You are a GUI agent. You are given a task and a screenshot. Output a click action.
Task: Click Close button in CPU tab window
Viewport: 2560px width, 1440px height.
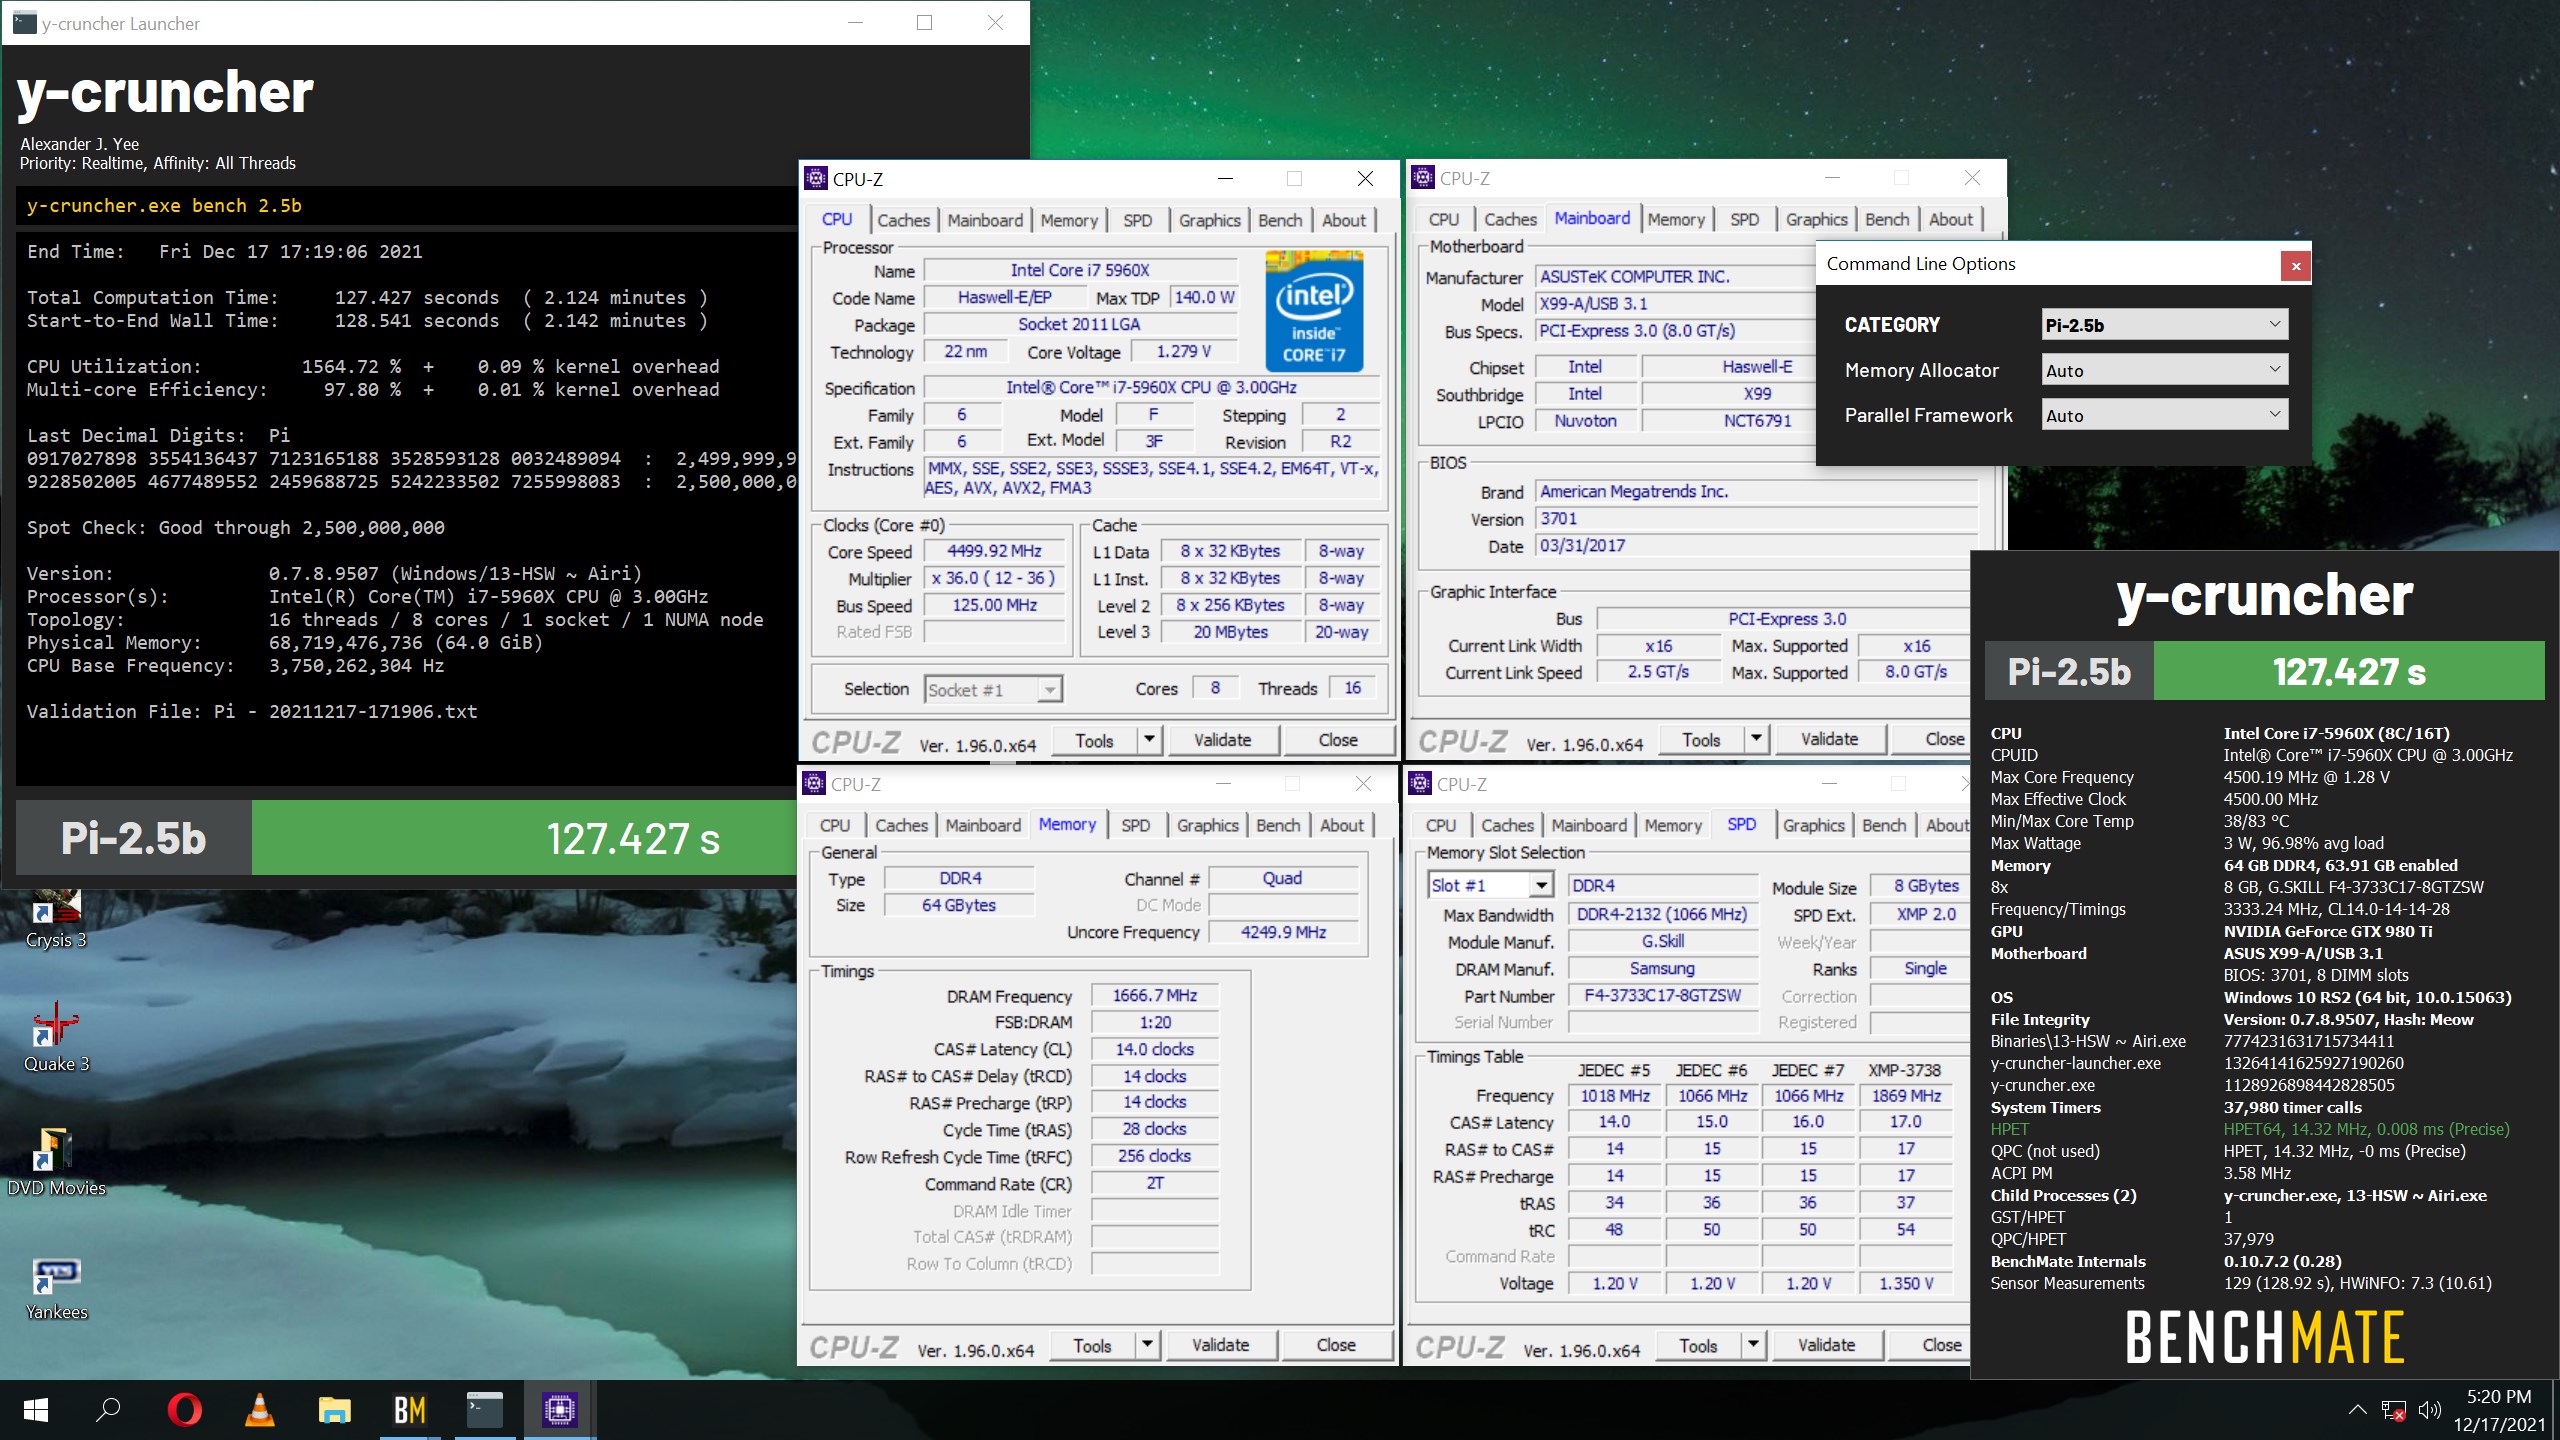(1338, 740)
